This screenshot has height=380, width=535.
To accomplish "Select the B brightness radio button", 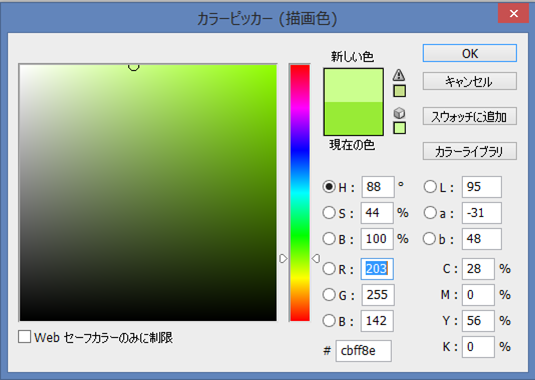I will pos(329,238).
